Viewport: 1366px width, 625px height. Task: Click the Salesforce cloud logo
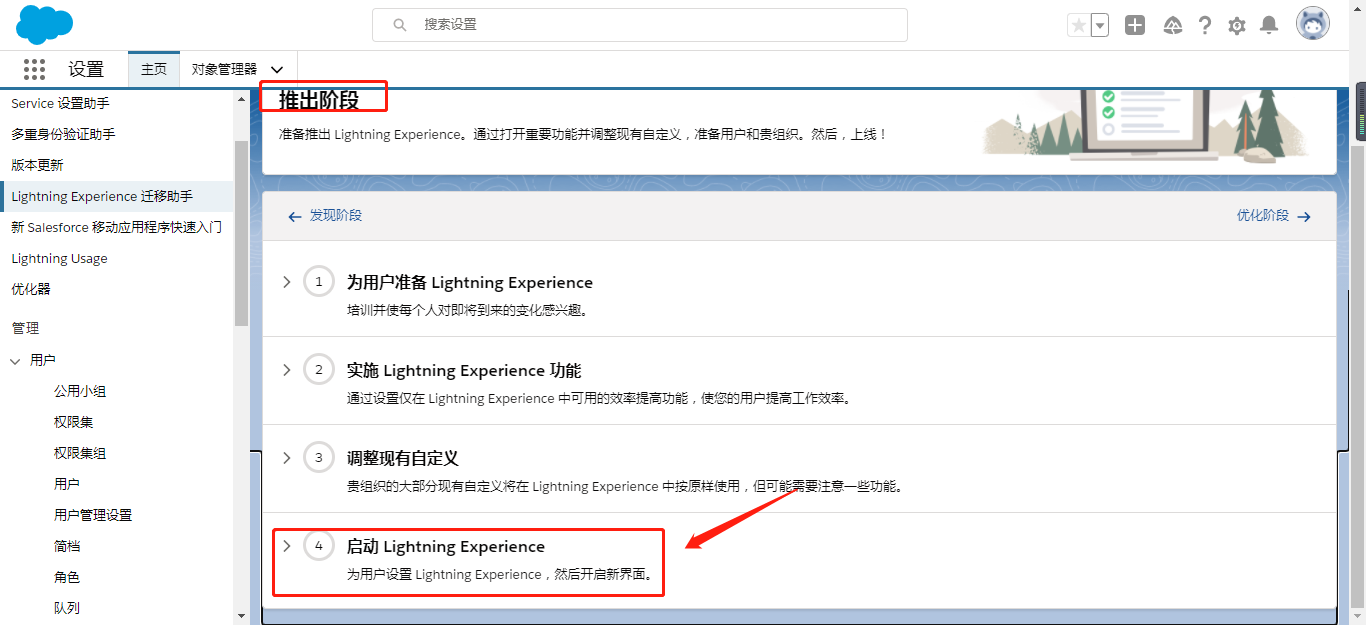click(43, 24)
